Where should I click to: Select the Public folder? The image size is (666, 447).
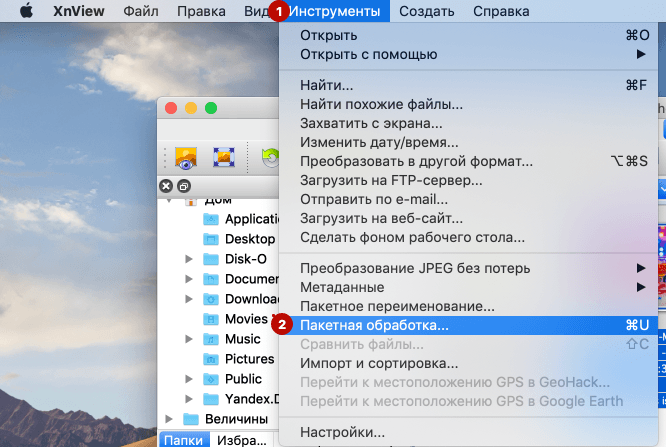[x=243, y=379]
